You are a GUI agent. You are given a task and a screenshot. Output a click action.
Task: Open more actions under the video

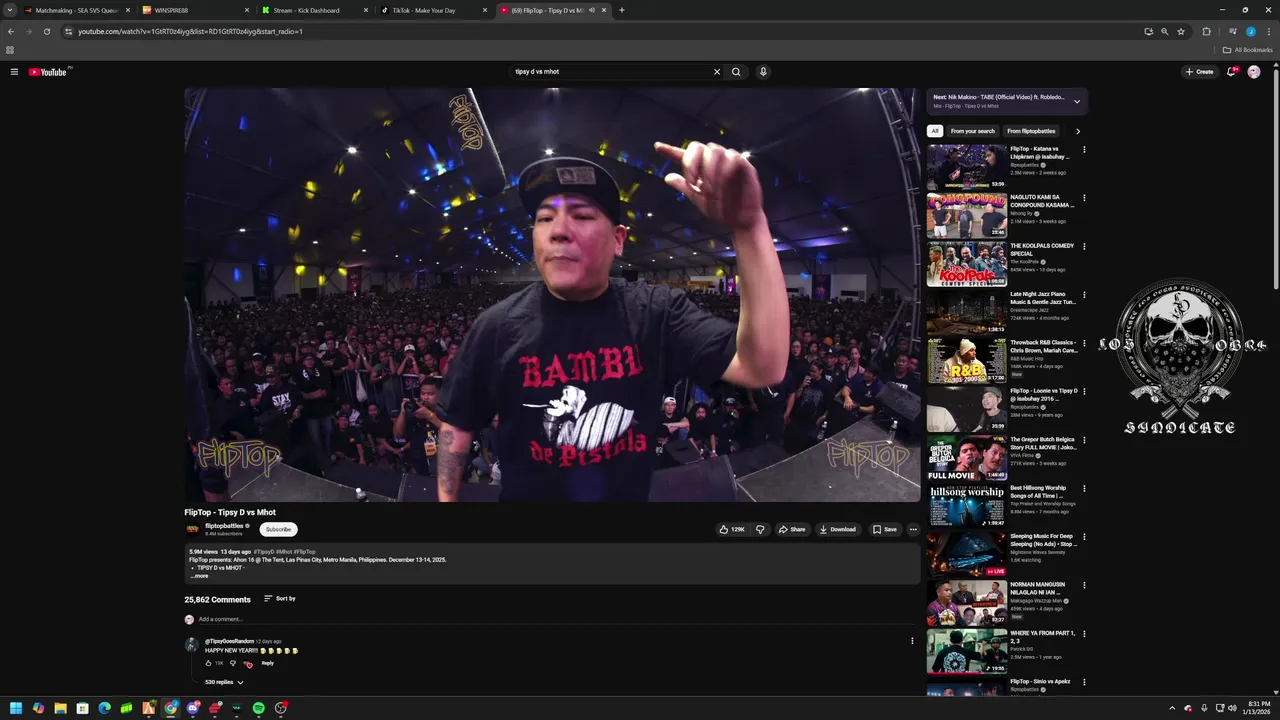pos(913,529)
